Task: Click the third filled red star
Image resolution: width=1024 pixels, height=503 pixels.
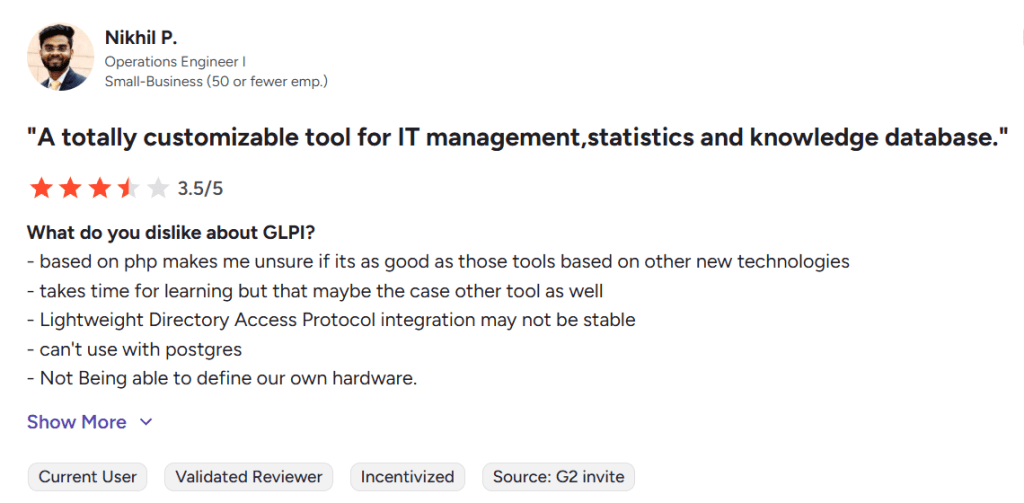Action: pyautogui.click(x=100, y=188)
